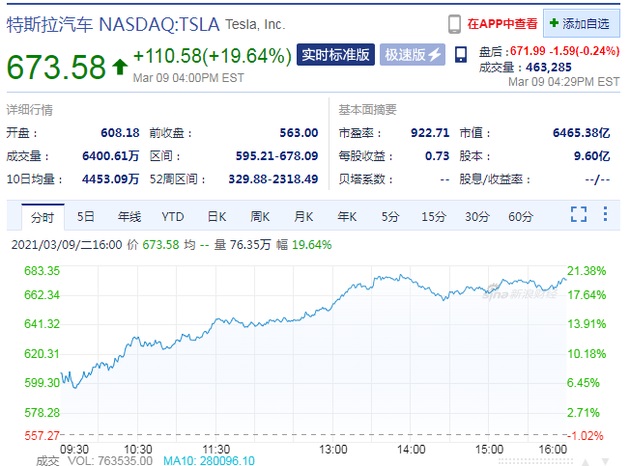This screenshot has height=466, width=630.
Task: Click the phone icon beside 在APP中查看
Action: click(455, 22)
